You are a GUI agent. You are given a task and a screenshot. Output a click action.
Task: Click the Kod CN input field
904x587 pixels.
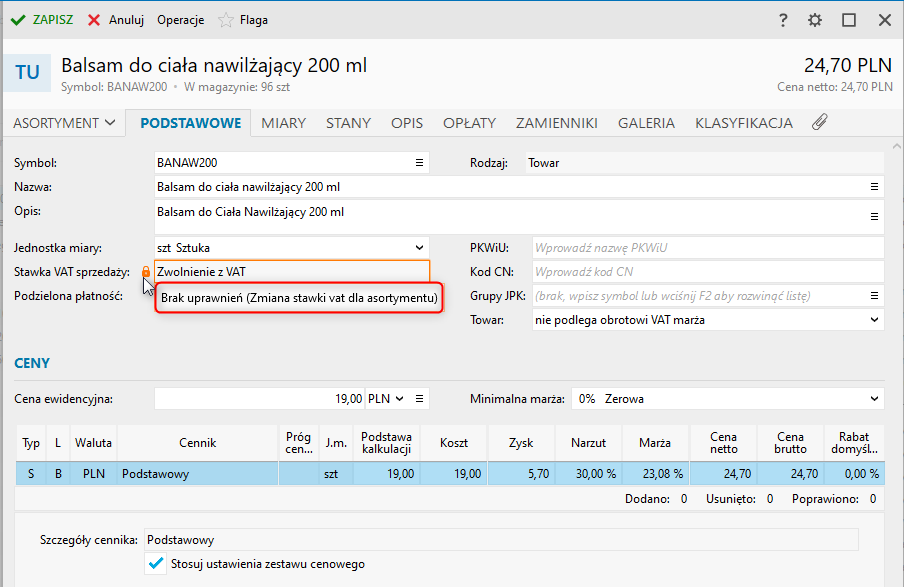tap(708, 272)
